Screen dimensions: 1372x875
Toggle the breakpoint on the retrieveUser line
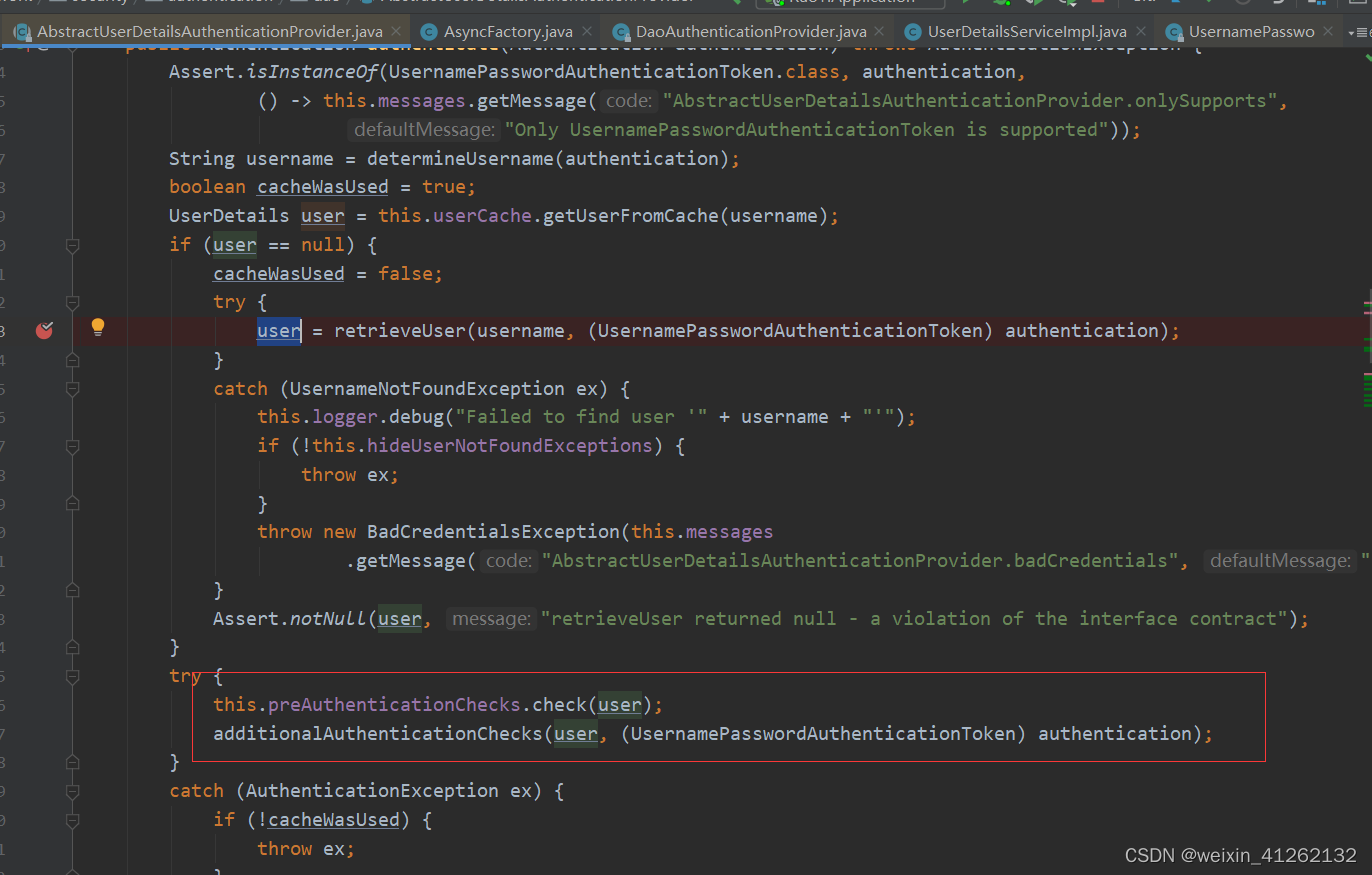(44, 330)
